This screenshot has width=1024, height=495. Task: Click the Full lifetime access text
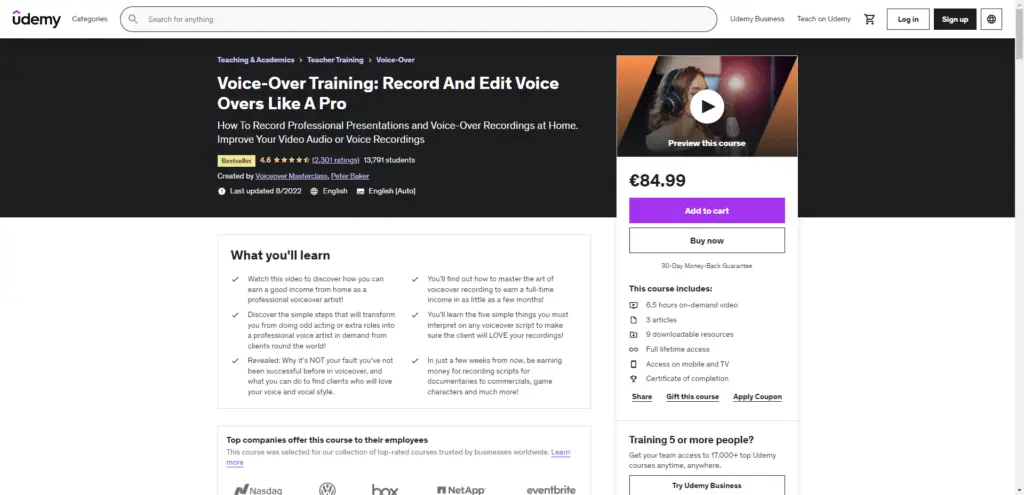pyautogui.click(x=678, y=349)
